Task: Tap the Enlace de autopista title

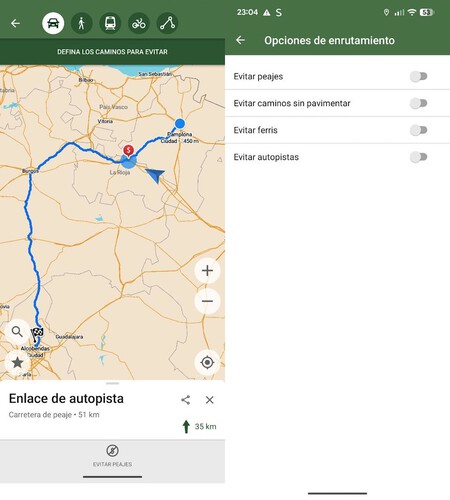Action: click(66, 399)
